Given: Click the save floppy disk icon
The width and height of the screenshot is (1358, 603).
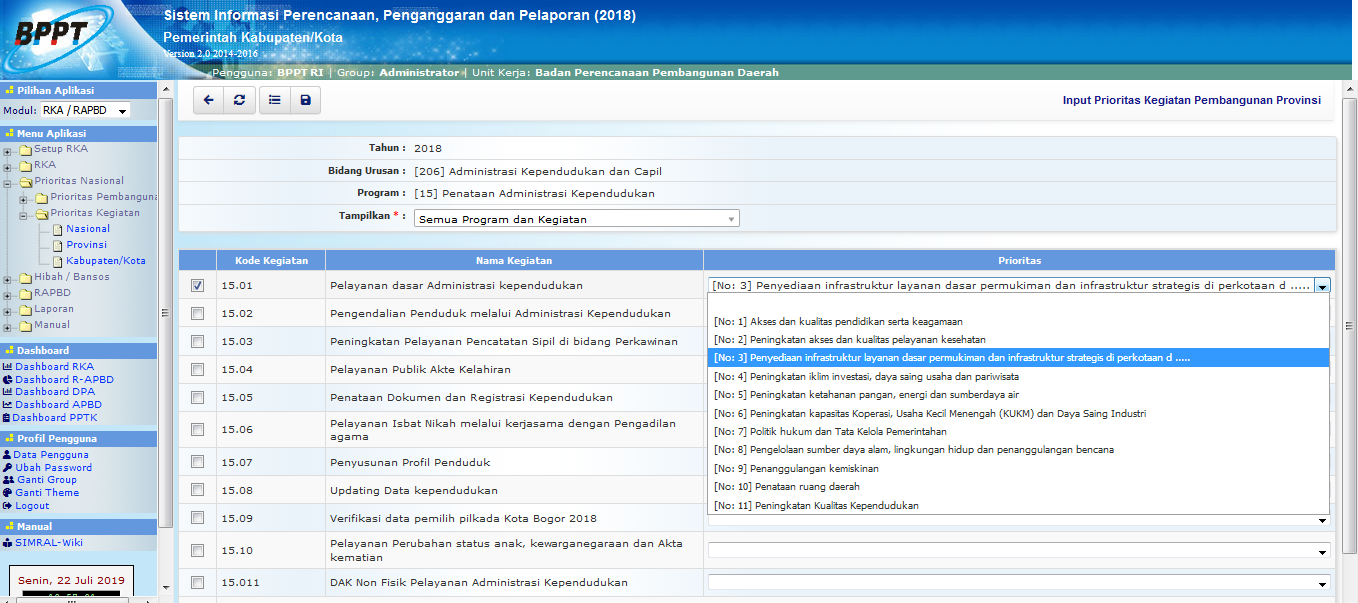Looking at the screenshot, I should pos(305,100).
